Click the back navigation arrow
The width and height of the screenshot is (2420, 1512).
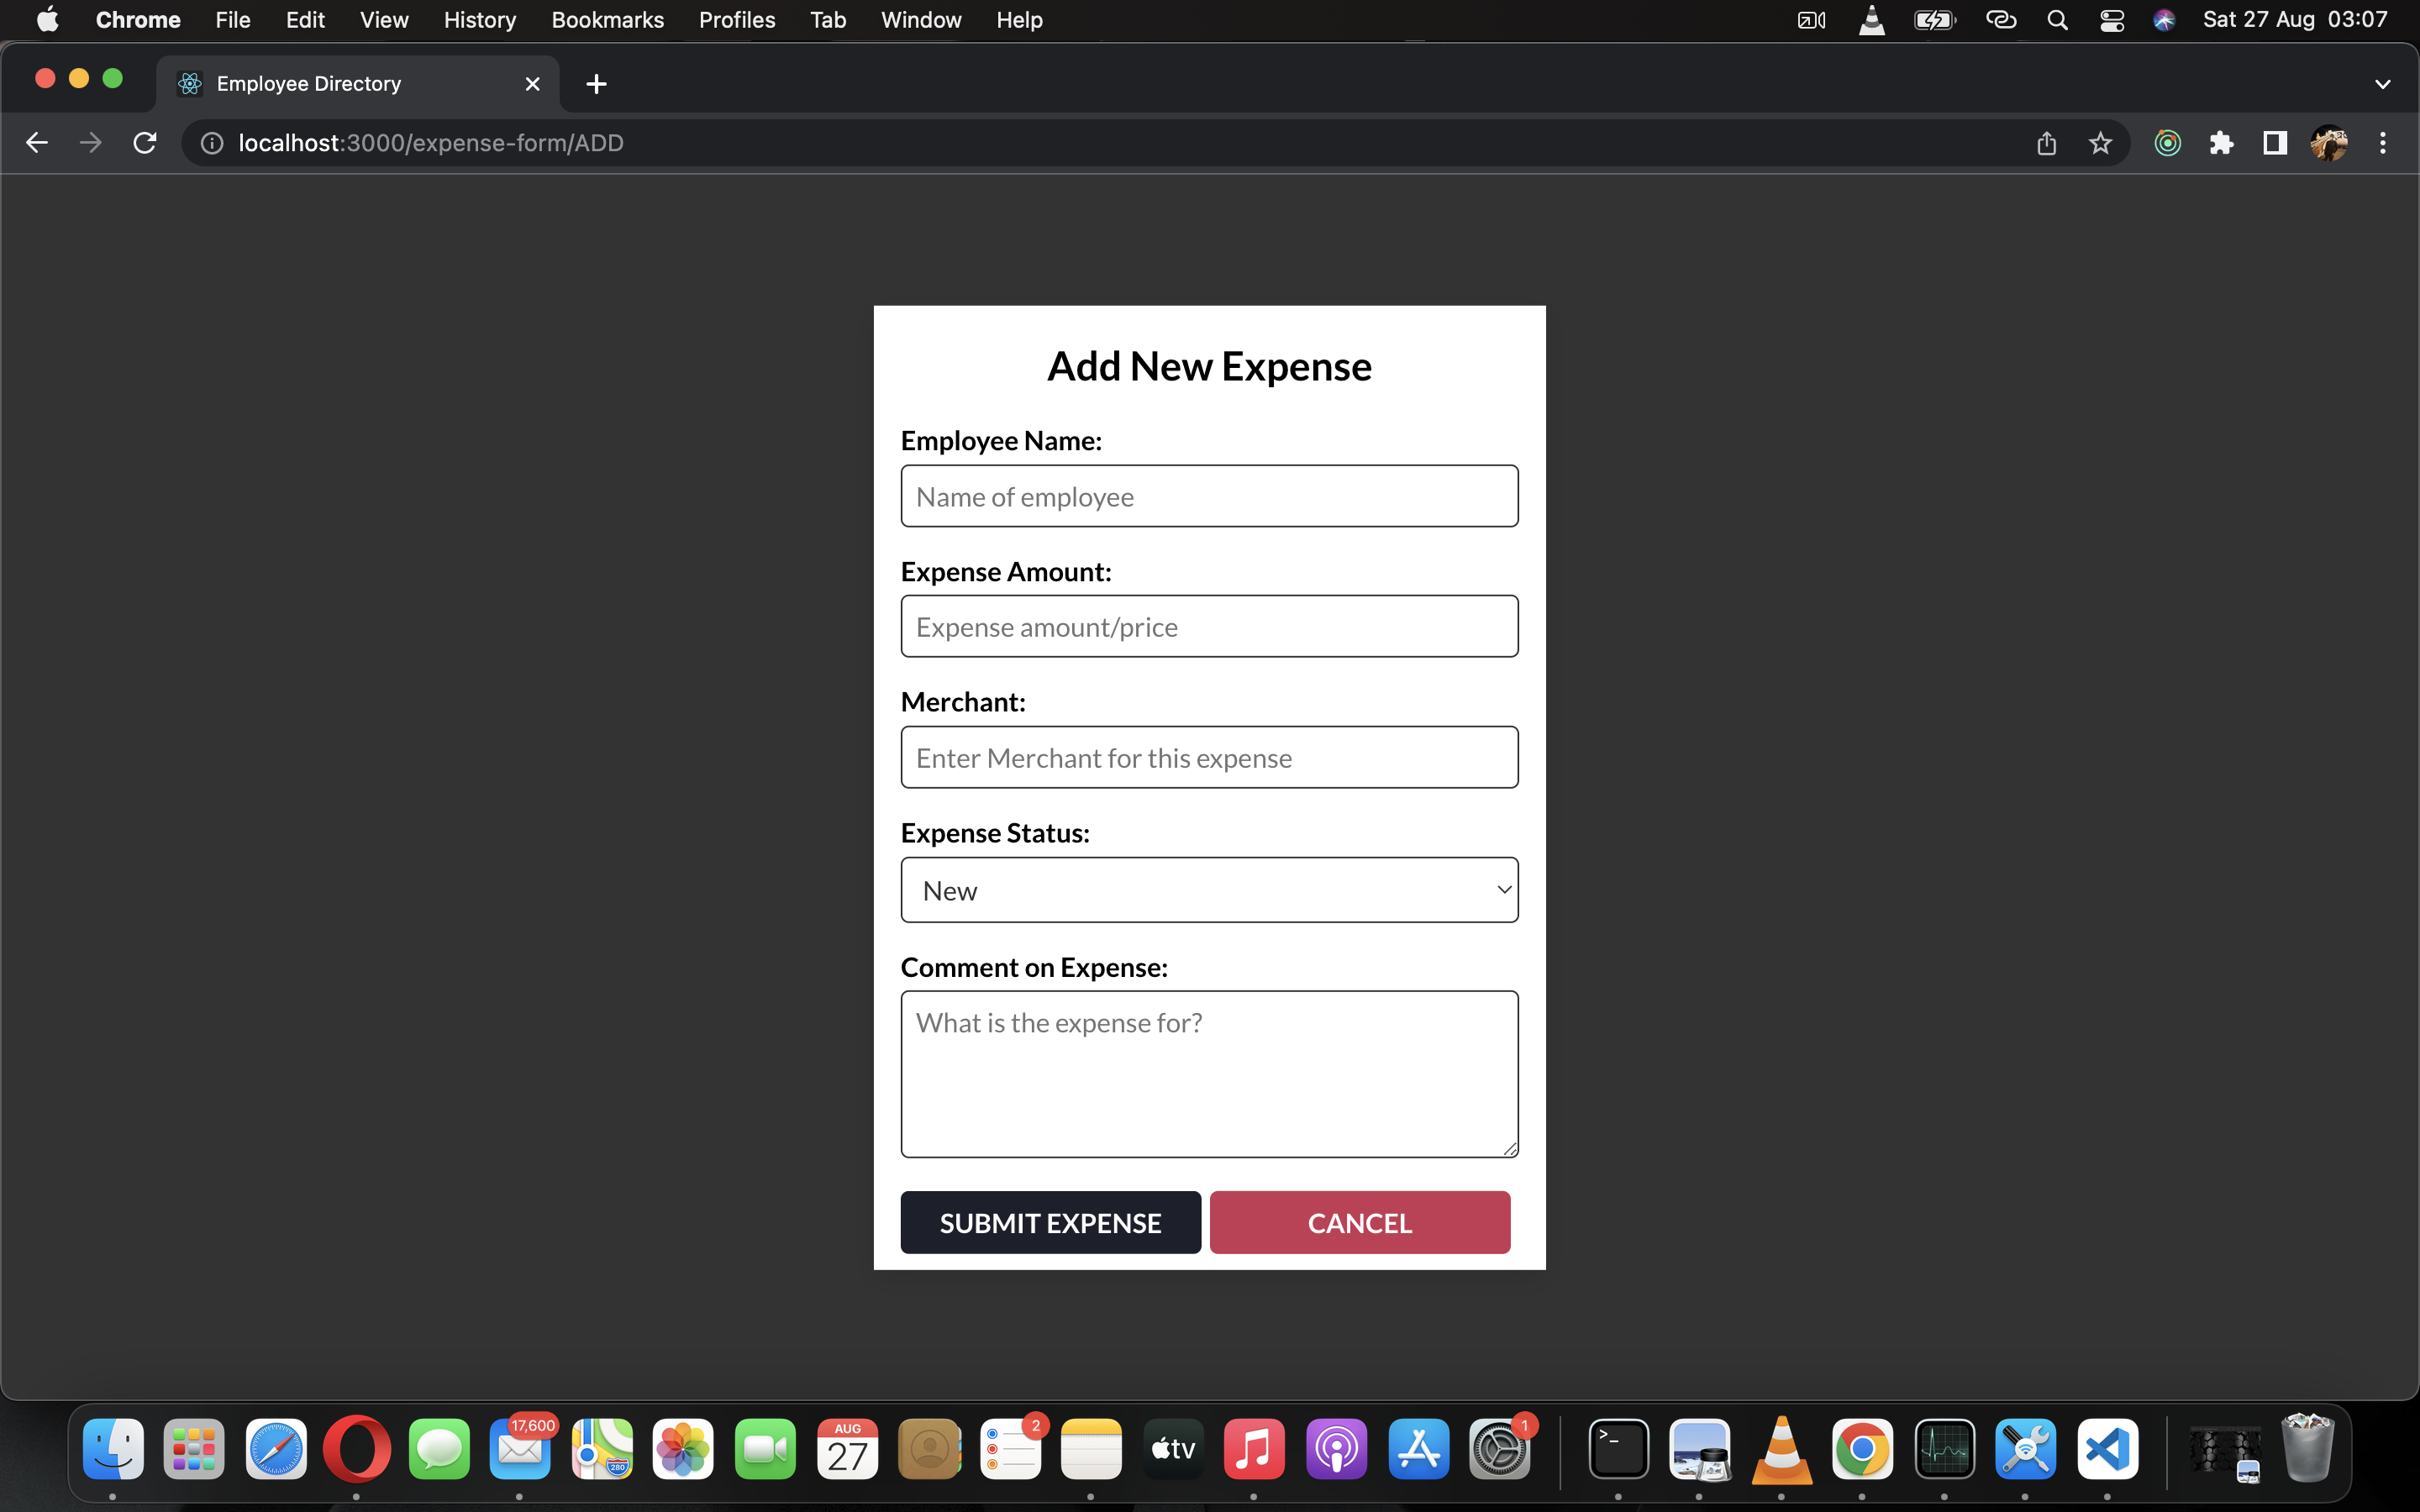point(37,142)
